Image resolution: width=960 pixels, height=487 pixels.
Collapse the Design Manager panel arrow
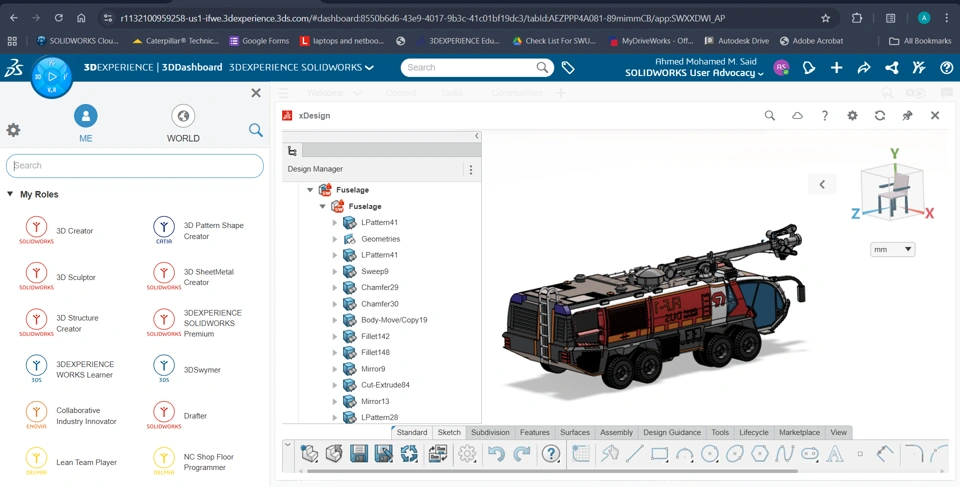[477, 136]
